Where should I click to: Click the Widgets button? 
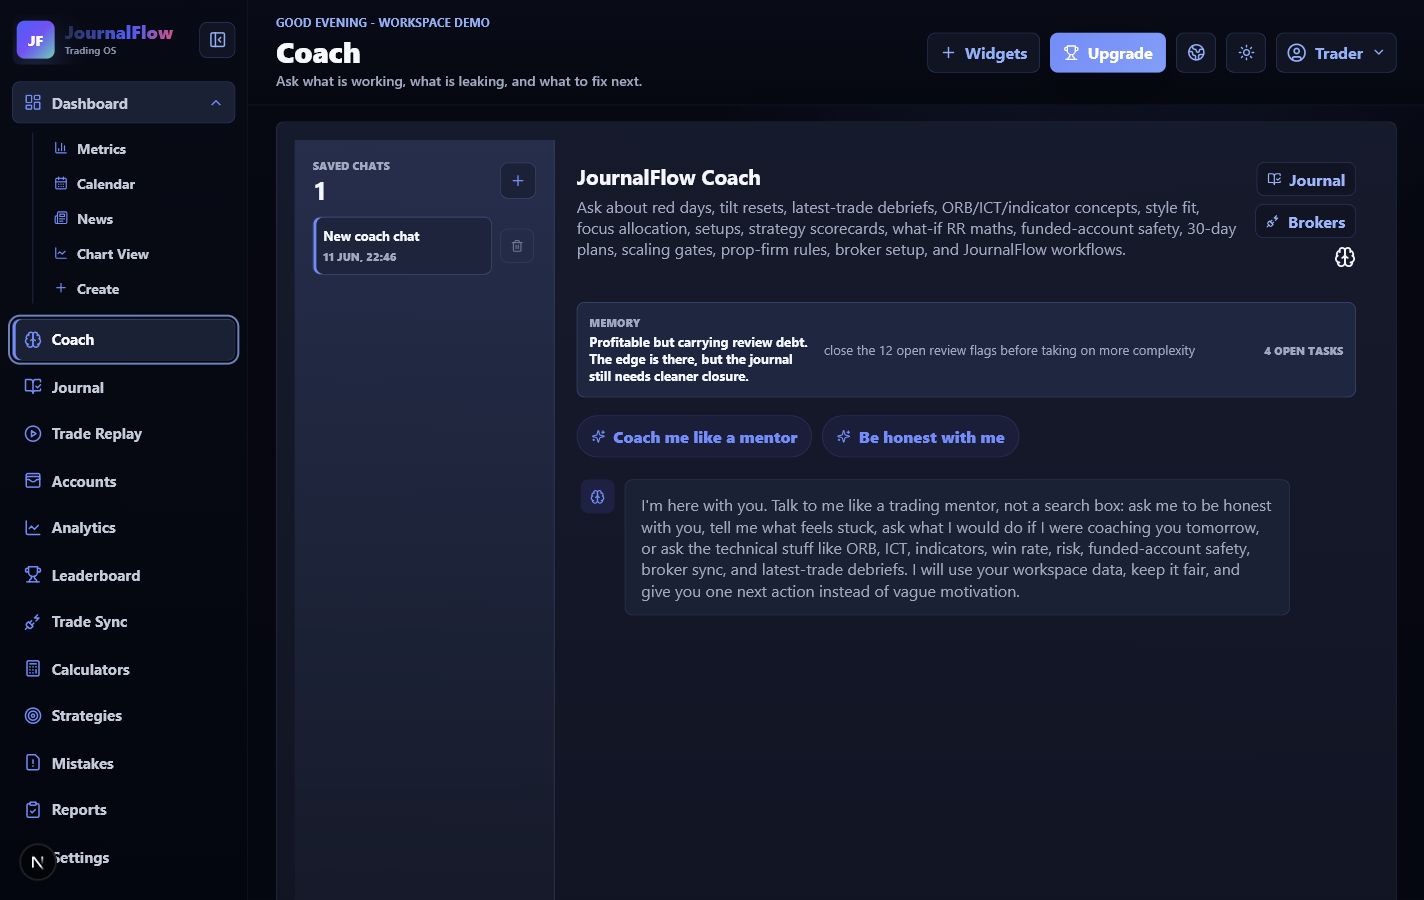tap(984, 53)
